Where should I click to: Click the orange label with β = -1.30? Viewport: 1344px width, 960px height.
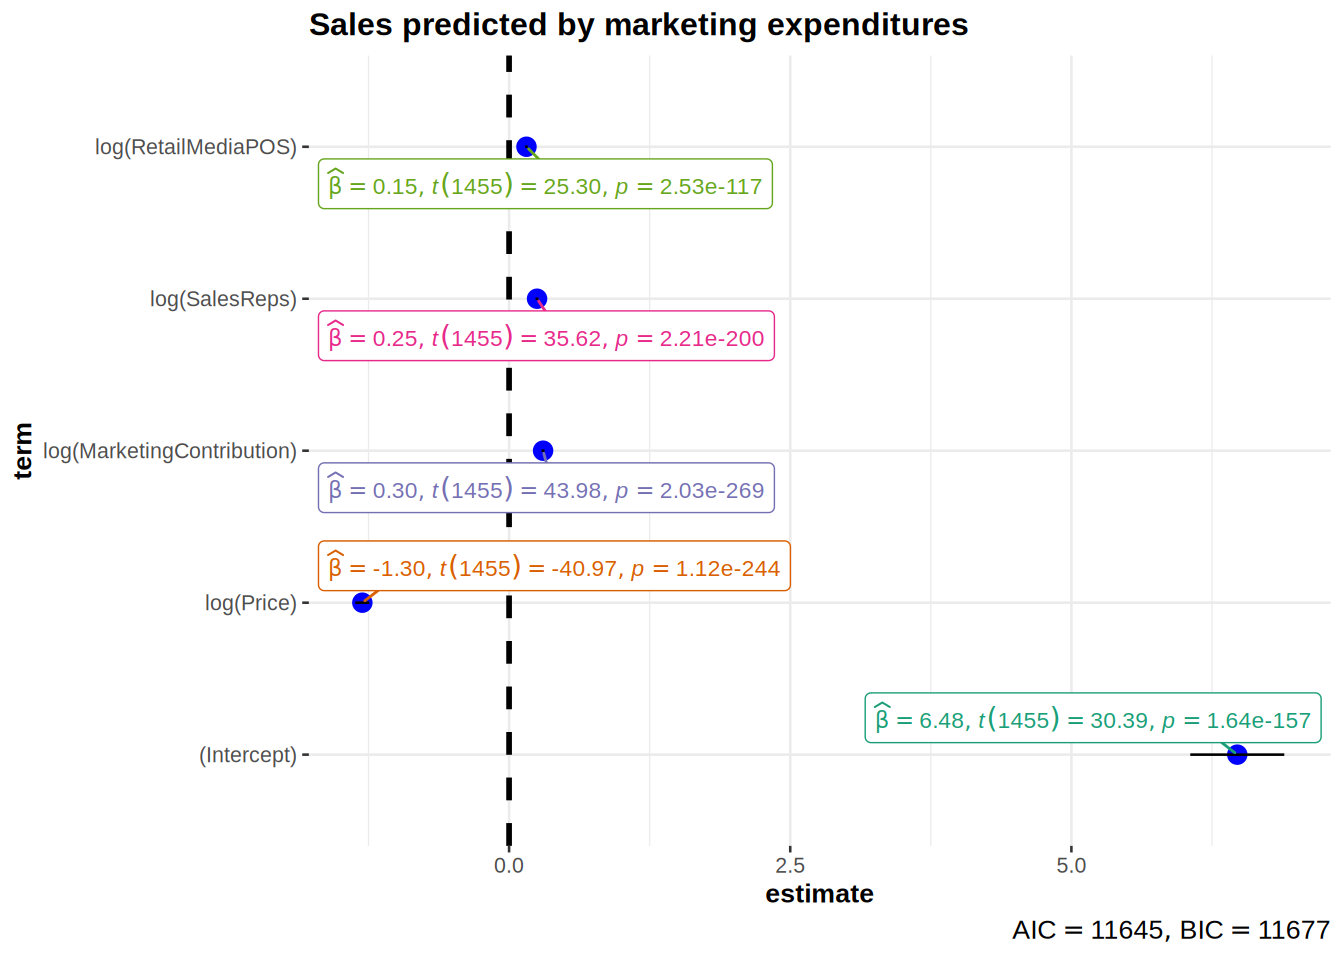pos(554,567)
